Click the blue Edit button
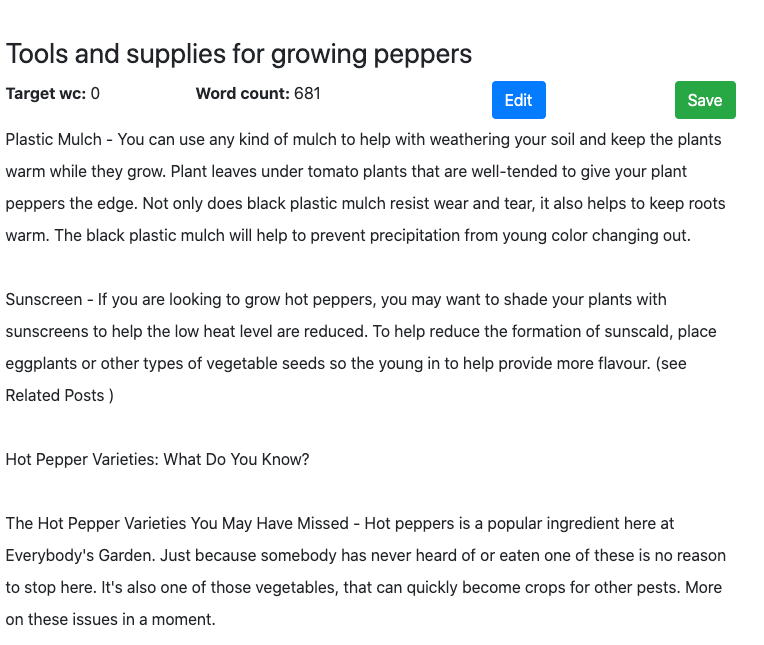764x645 pixels. click(x=518, y=100)
